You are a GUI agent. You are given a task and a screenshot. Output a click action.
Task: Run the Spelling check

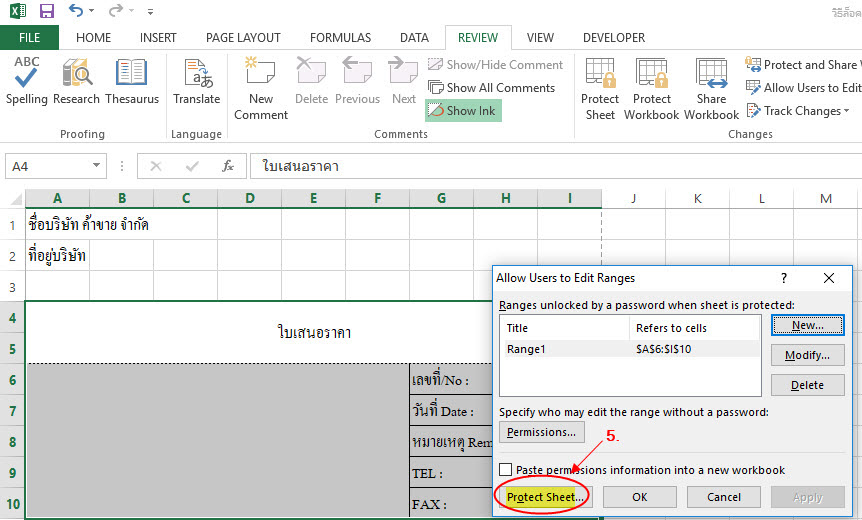[26, 81]
